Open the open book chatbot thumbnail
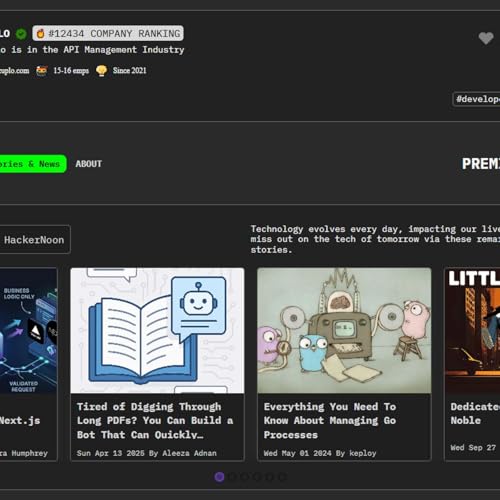500x500 pixels. pos(157,331)
